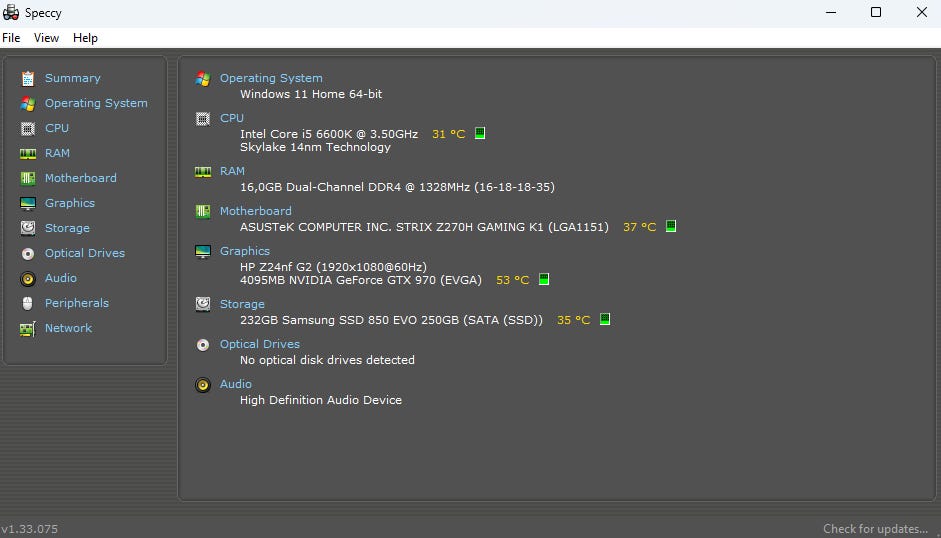Image resolution: width=941 pixels, height=538 pixels.
Task: Click the 35 °C storage temperature value
Action: pyautogui.click(x=574, y=320)
